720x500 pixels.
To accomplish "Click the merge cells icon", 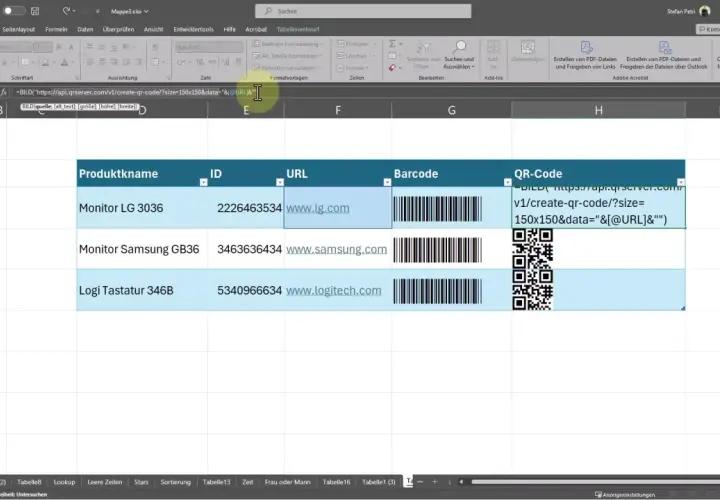I will 155,62.
